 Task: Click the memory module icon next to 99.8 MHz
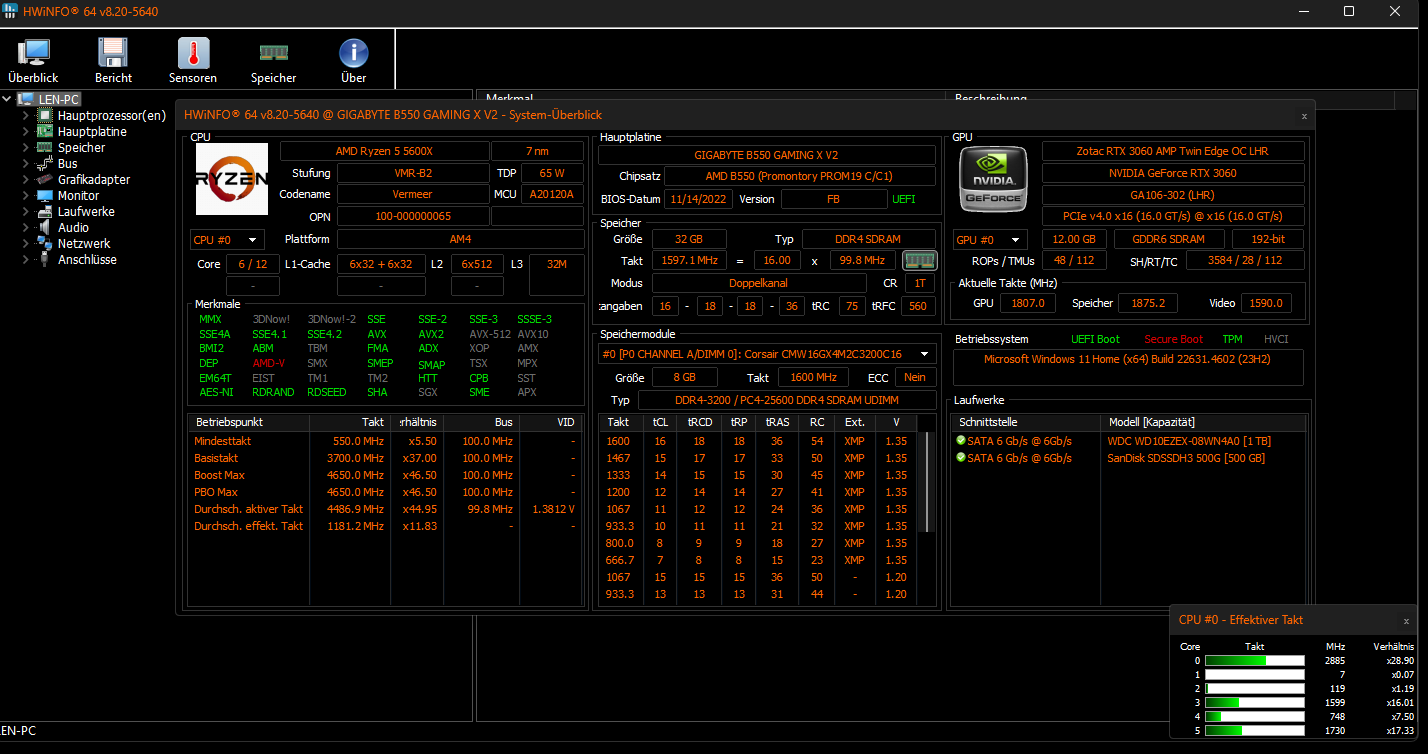pyautogui.click(x=919, y=260)
